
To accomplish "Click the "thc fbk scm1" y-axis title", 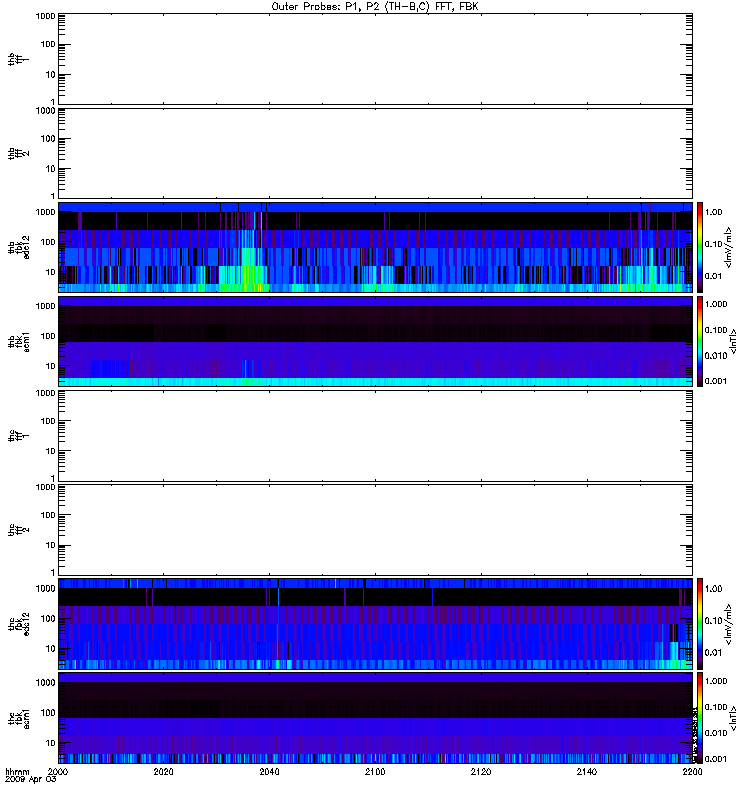I will [x=19, y=718].
